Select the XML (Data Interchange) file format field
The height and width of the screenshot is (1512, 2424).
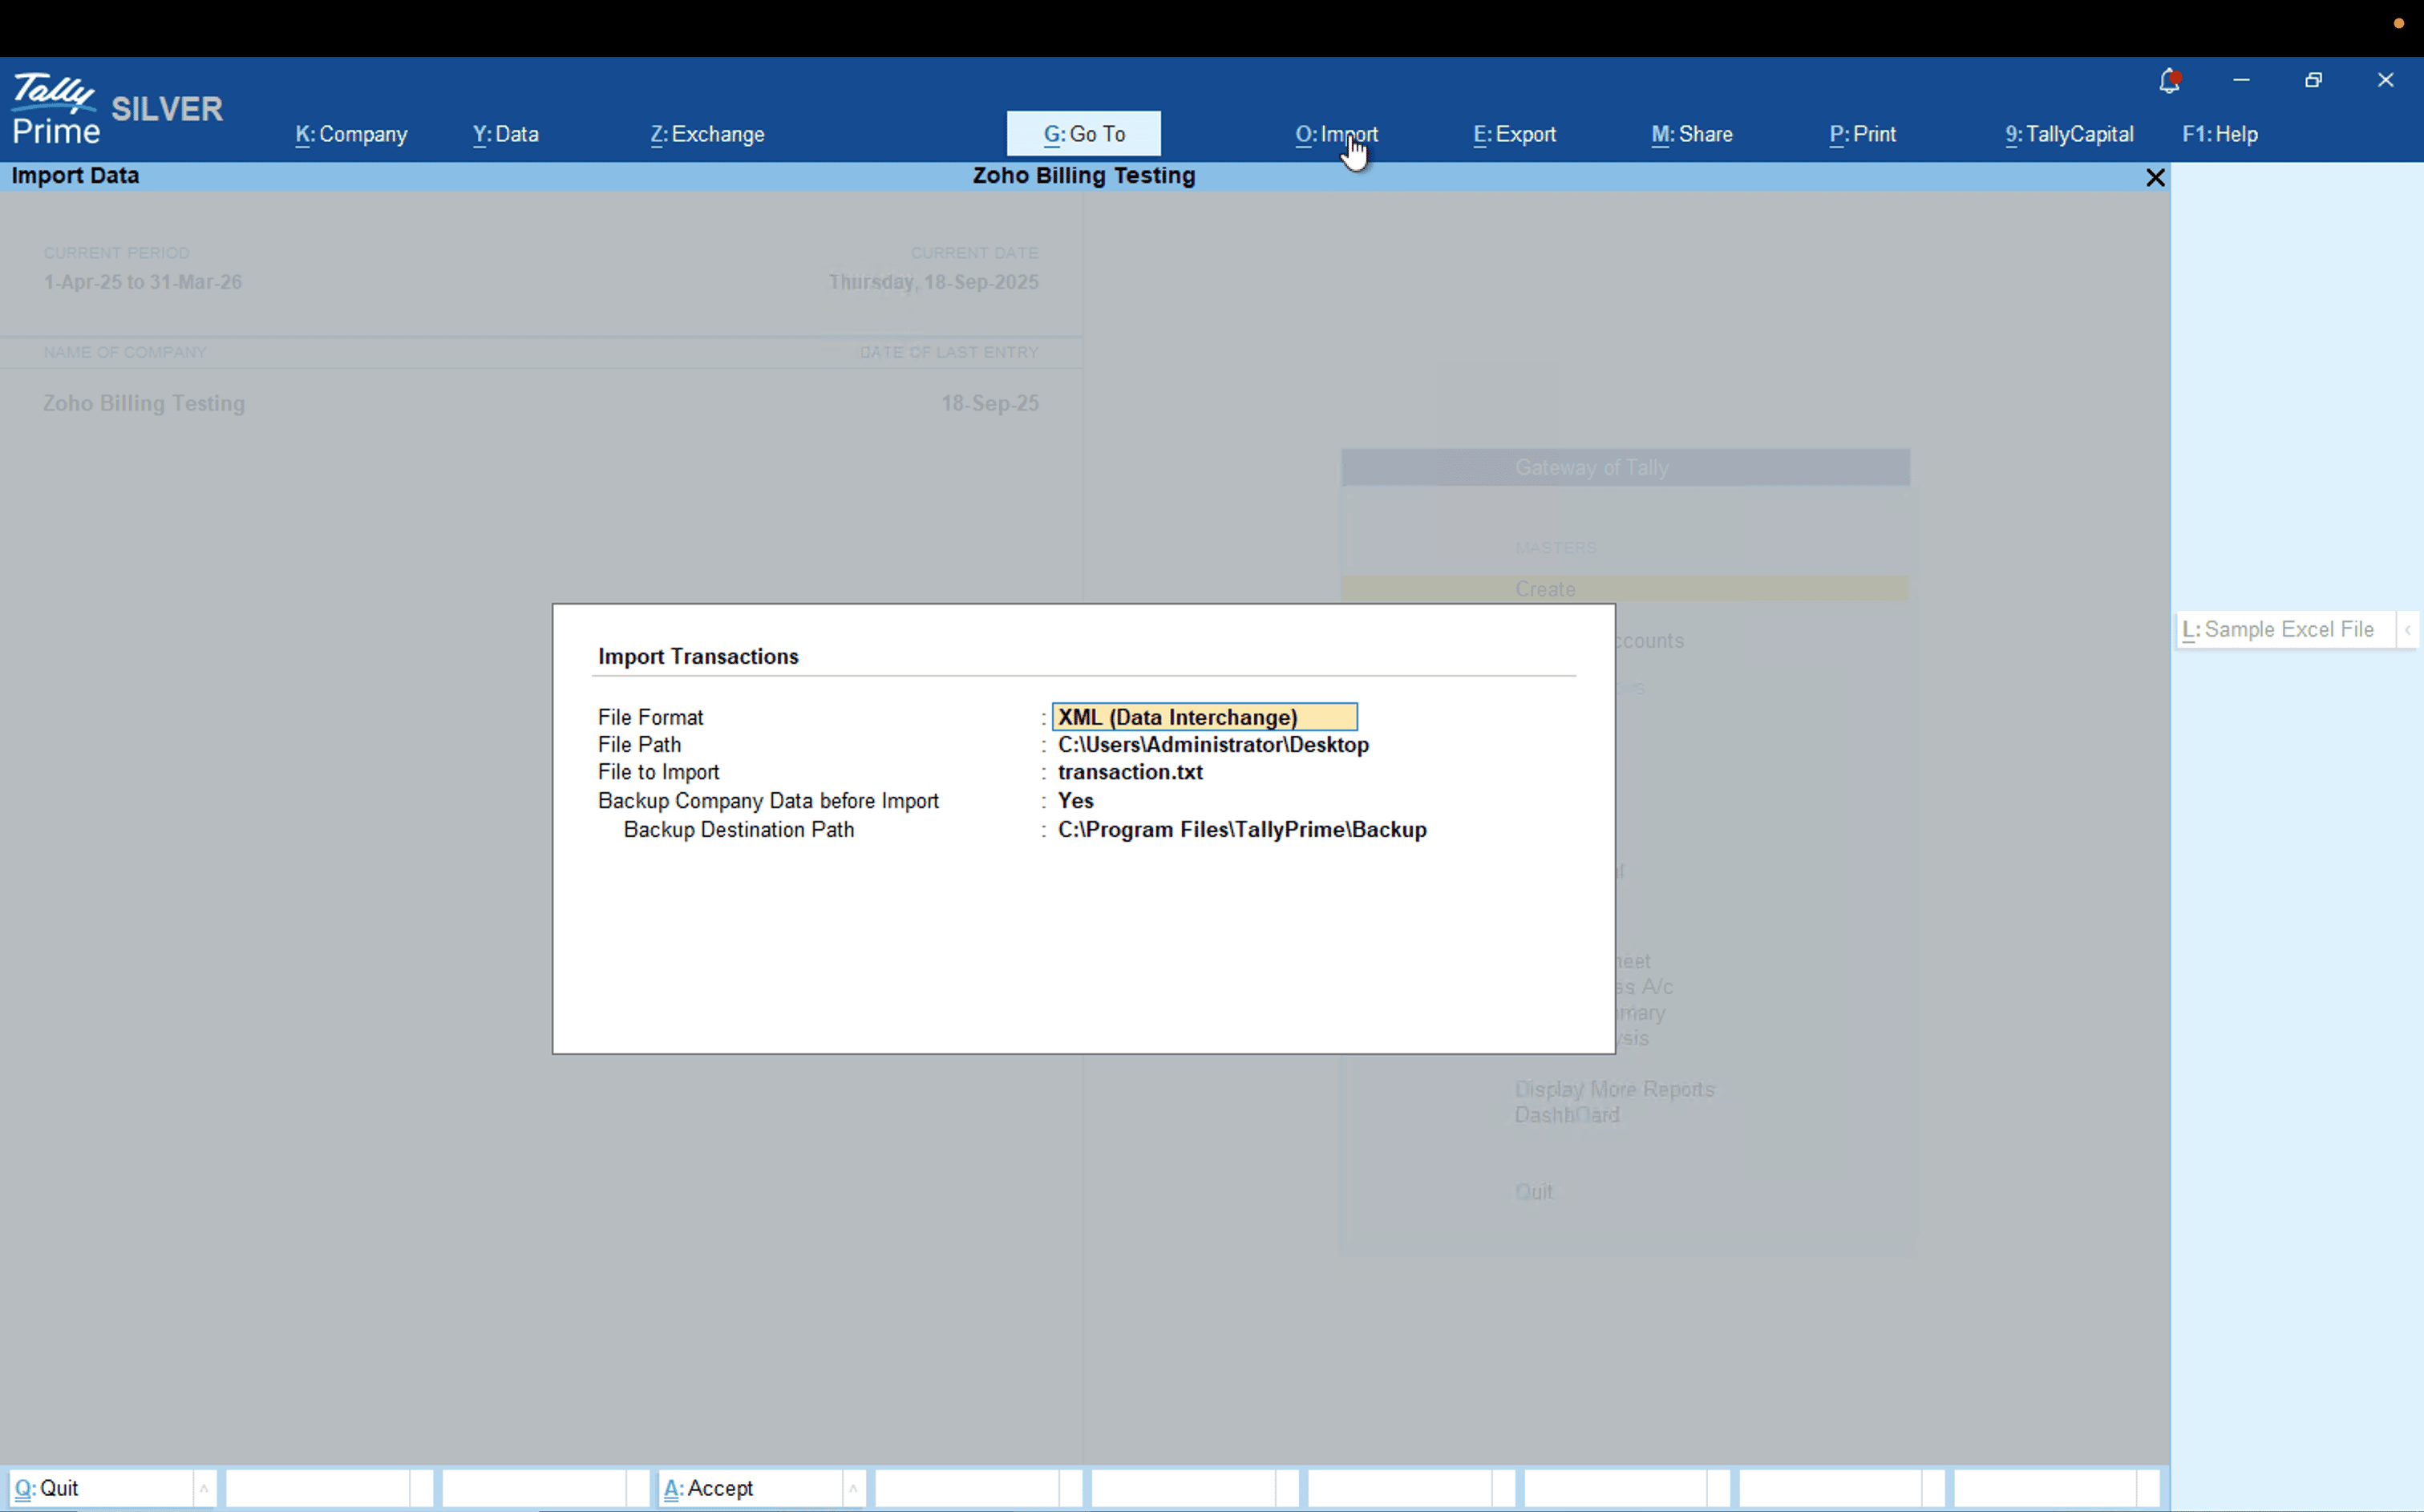click(x=1204, y=717)
